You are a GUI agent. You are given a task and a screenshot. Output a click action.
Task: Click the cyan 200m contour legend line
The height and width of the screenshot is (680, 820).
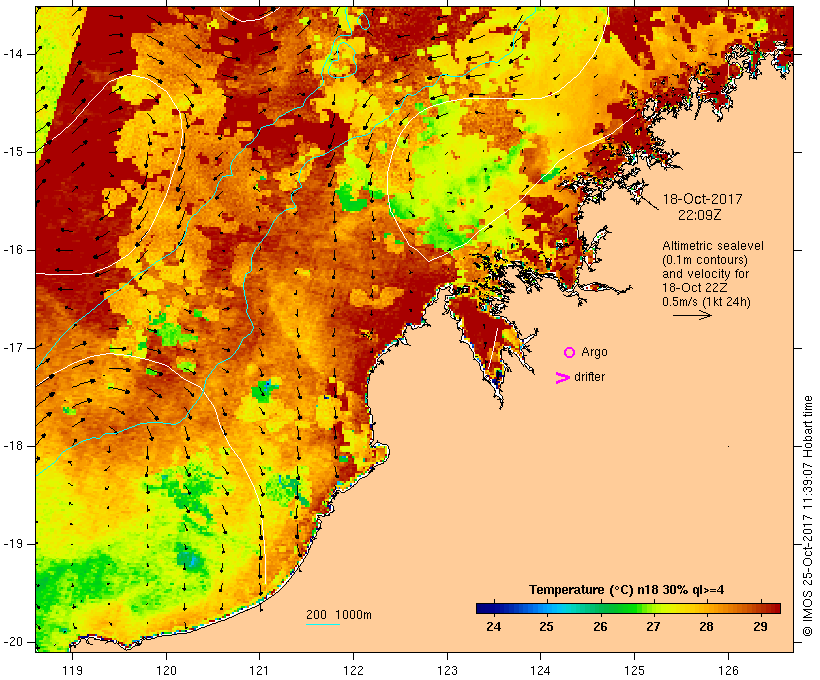coord(323,624)
